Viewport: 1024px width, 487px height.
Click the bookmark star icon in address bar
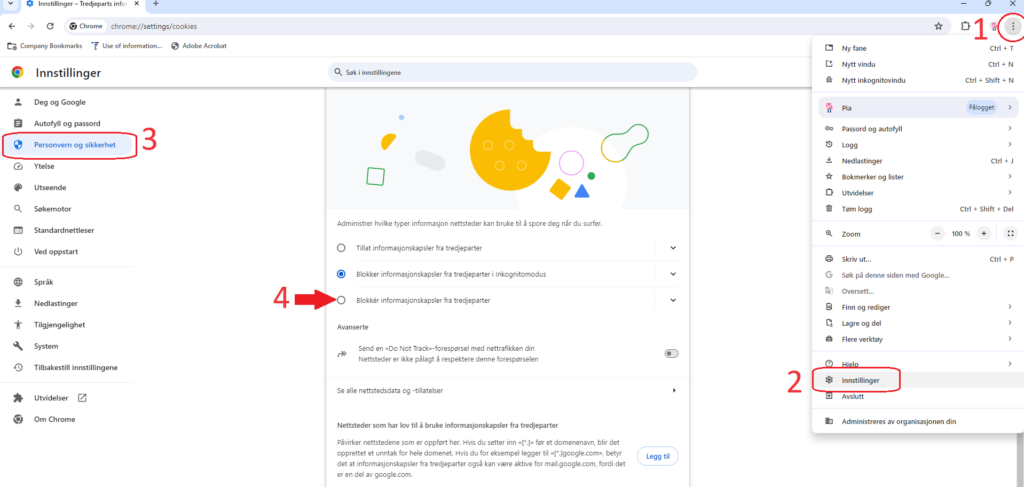[938, 26]
